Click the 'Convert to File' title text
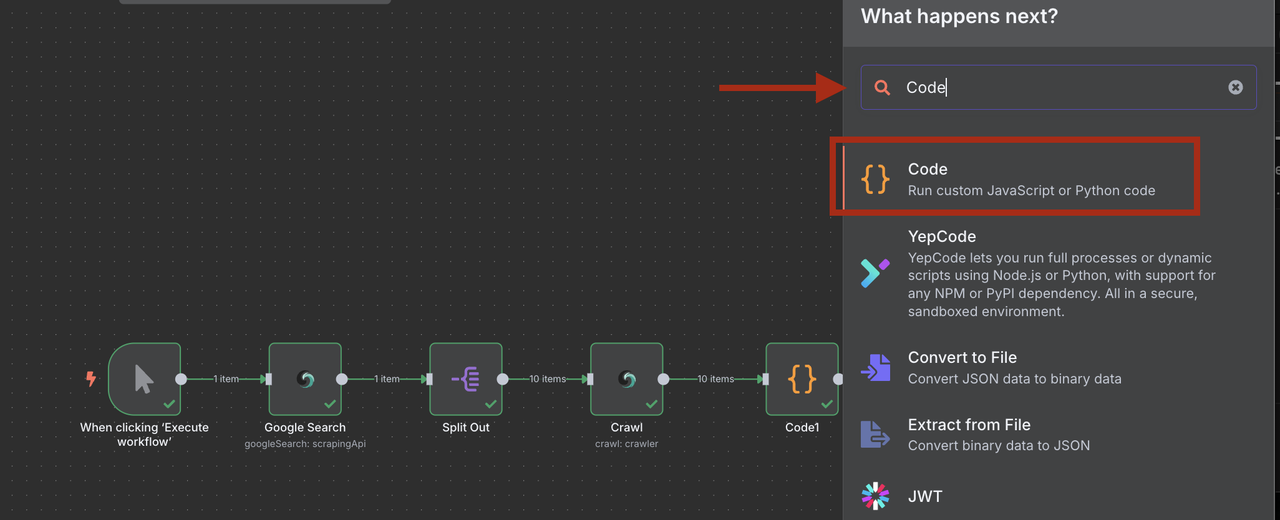This screenshot has width=1280, height=520. 962,357
